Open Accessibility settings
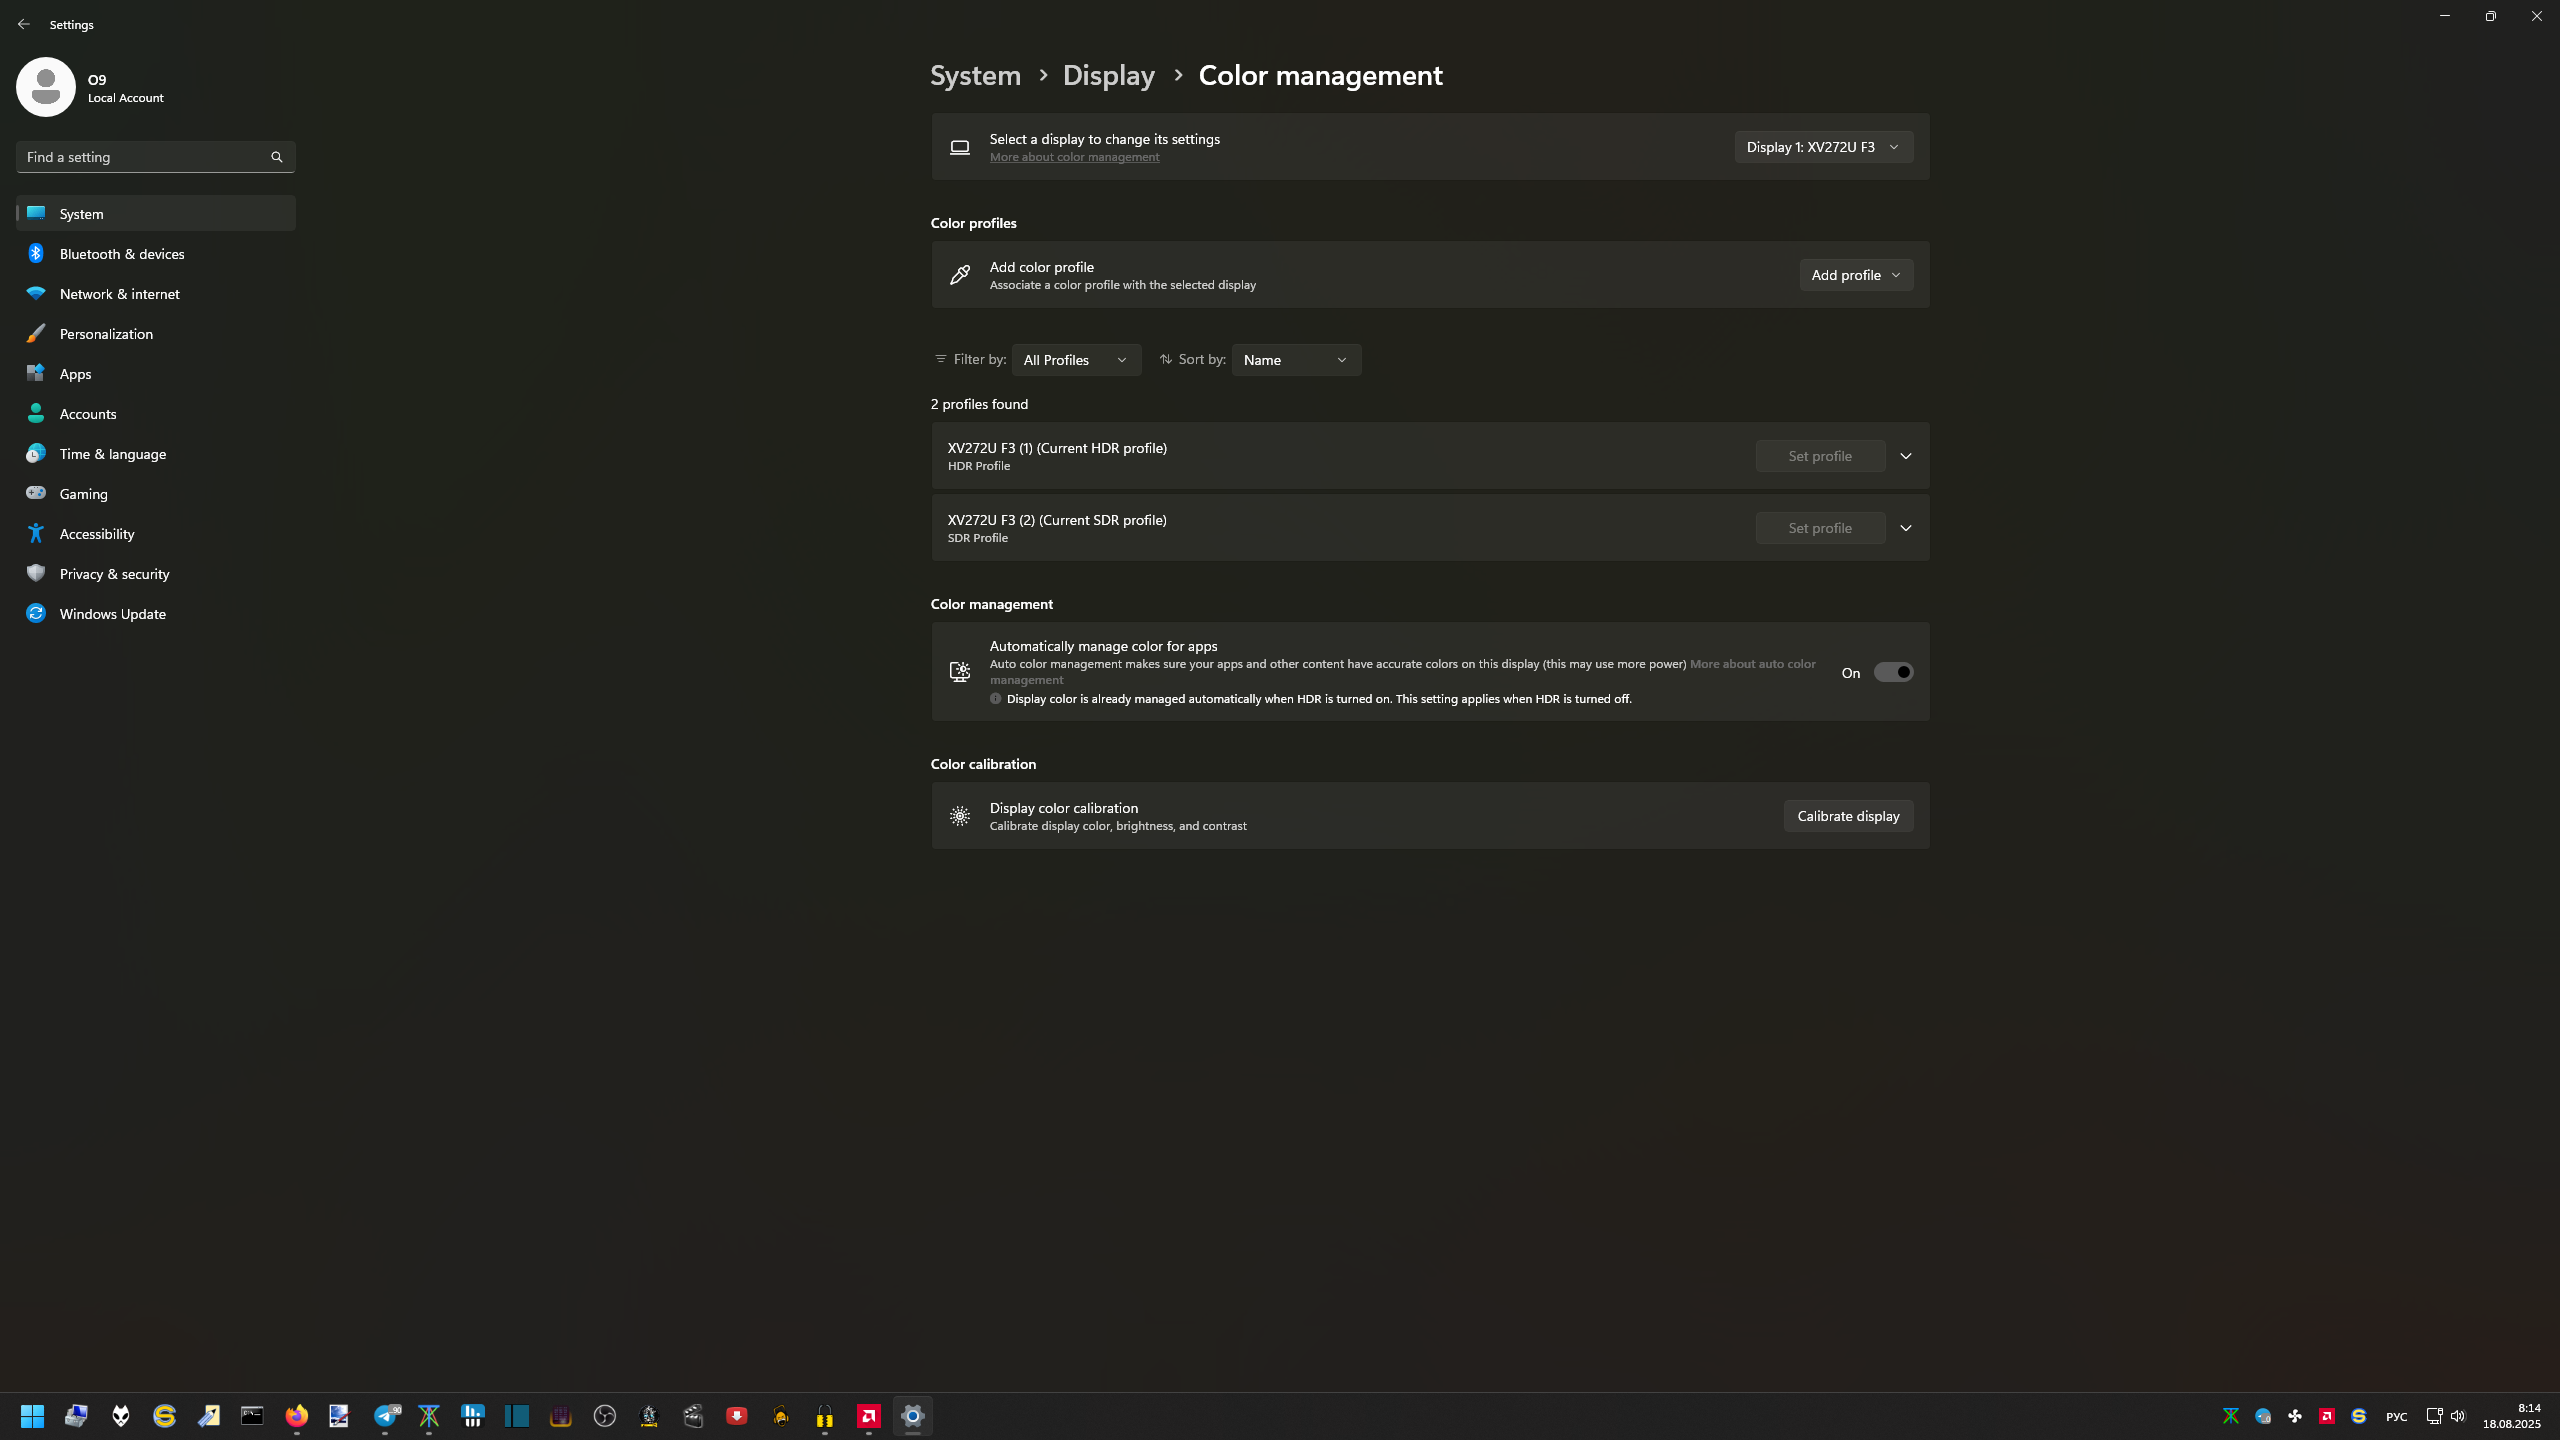2560x1440 pixels. coord(97,534)
